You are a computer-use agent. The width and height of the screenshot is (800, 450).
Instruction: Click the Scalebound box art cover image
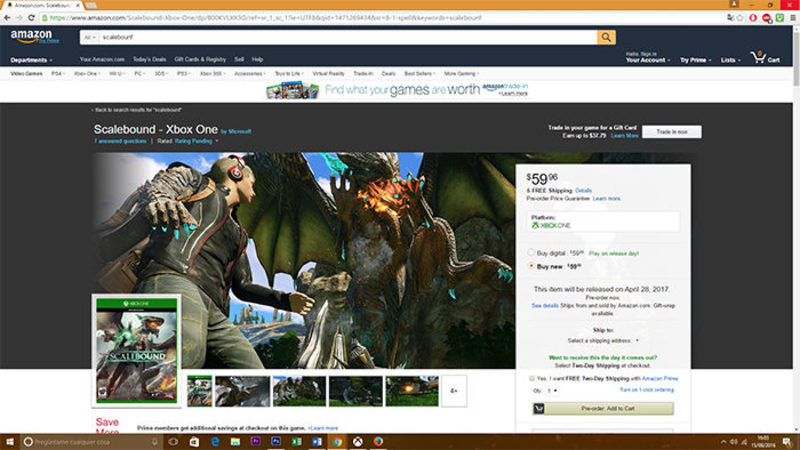(x=136, y=350)
